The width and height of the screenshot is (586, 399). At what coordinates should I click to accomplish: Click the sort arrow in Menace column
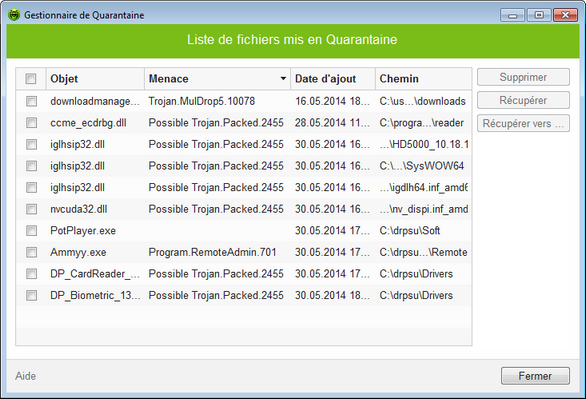283,78
